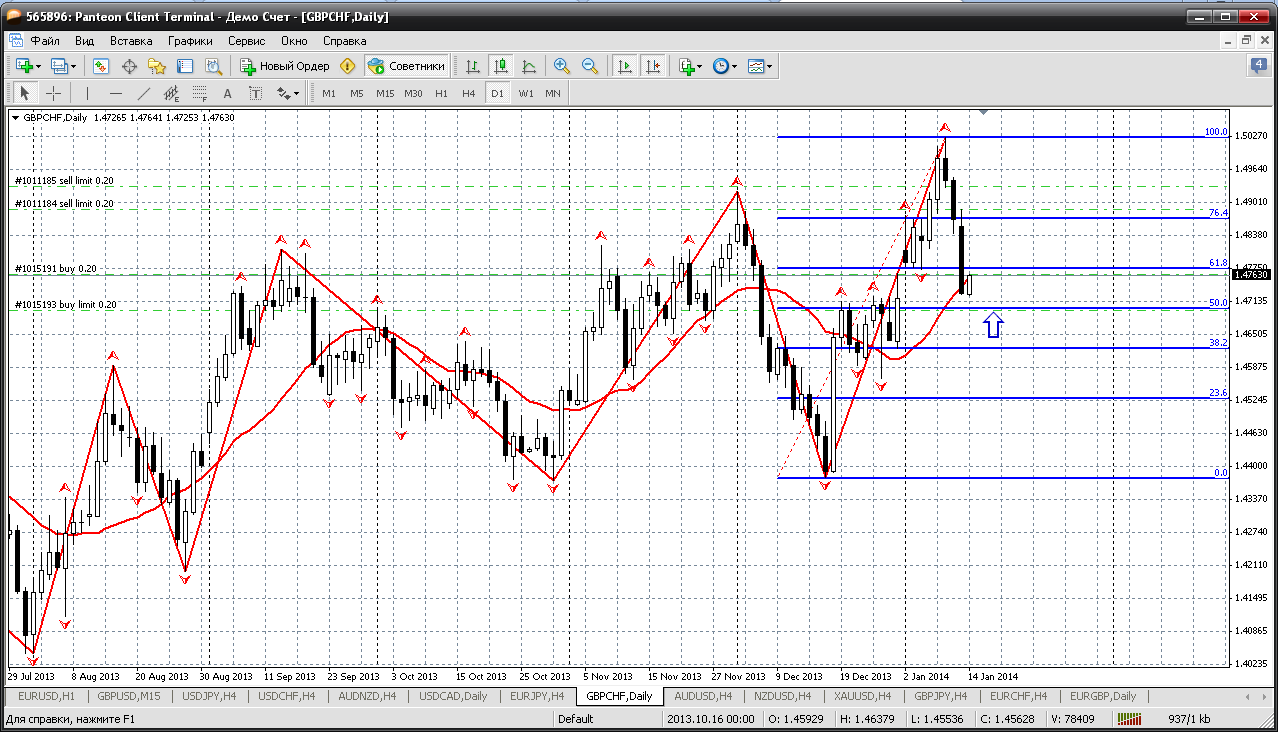Open the Market Watch window icon
This screenshot has height=732, width=1278.
[x=101, y=66]
